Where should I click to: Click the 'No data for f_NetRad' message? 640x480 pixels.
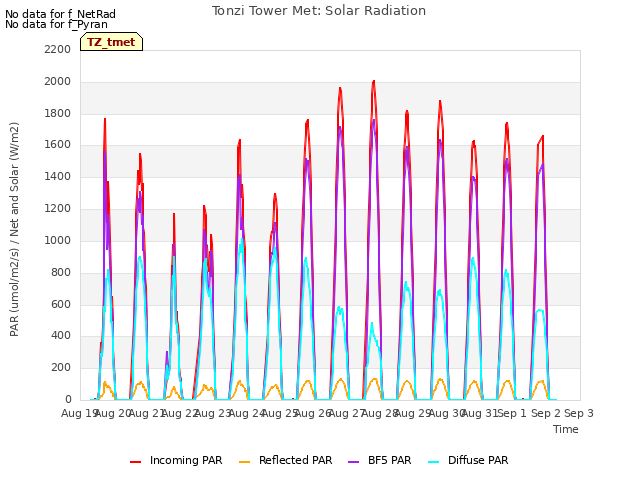point(60,14)
